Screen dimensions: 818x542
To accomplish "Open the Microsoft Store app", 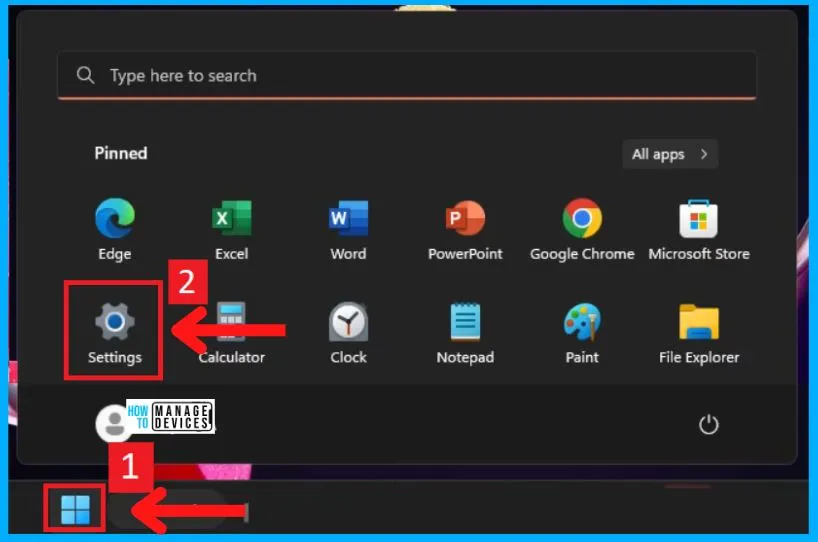I will (699, 228).
